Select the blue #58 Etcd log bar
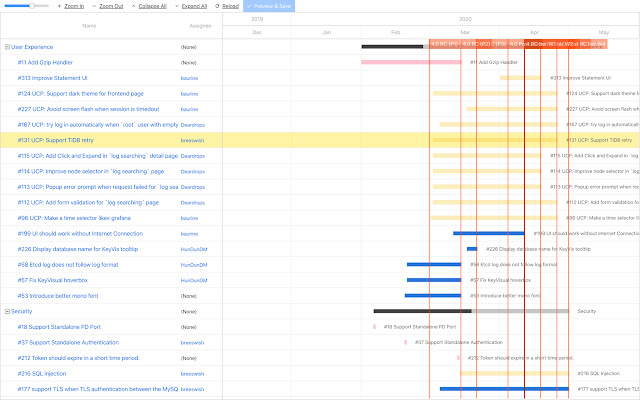 pyautogui.click(x=434, y=264)
